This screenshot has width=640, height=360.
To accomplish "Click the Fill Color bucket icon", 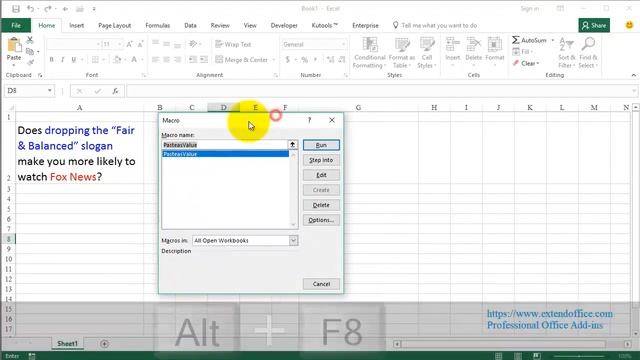I will pyautogui.click(x=117, y=60).
